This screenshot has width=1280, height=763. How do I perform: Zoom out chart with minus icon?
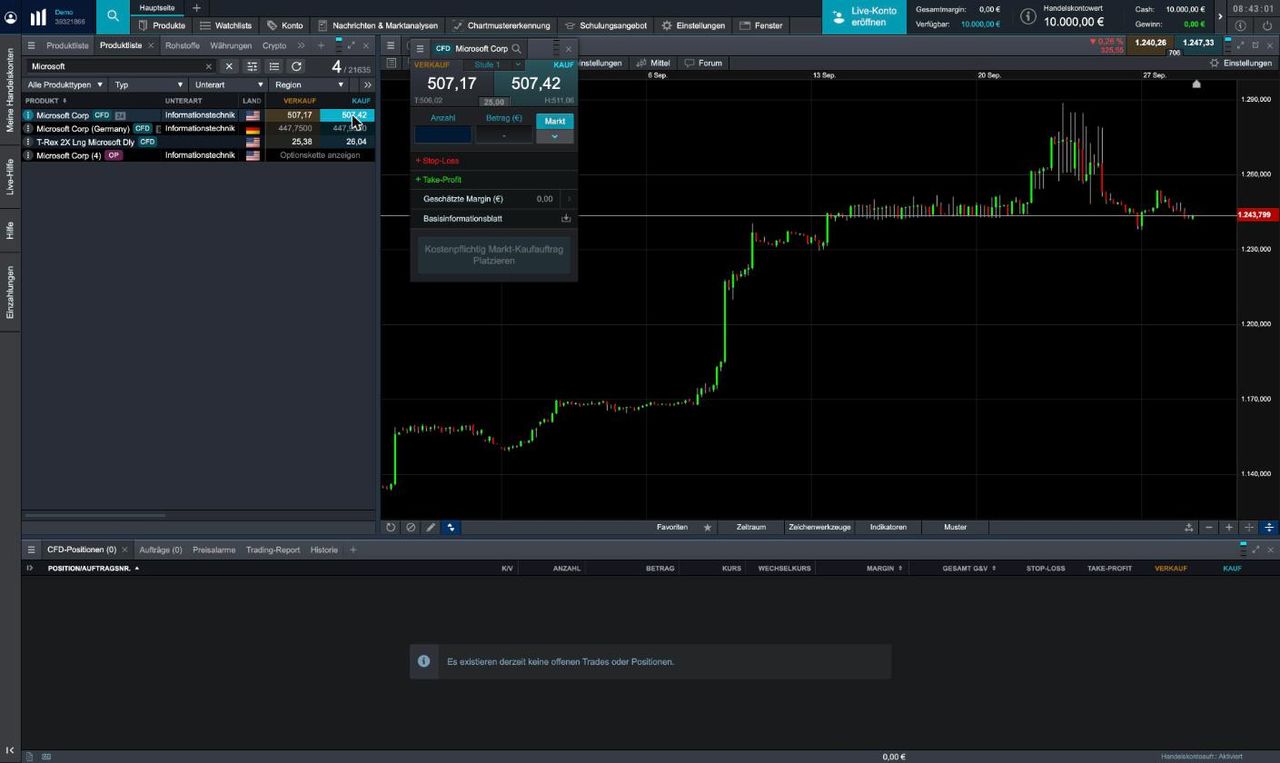[1209, 527]
